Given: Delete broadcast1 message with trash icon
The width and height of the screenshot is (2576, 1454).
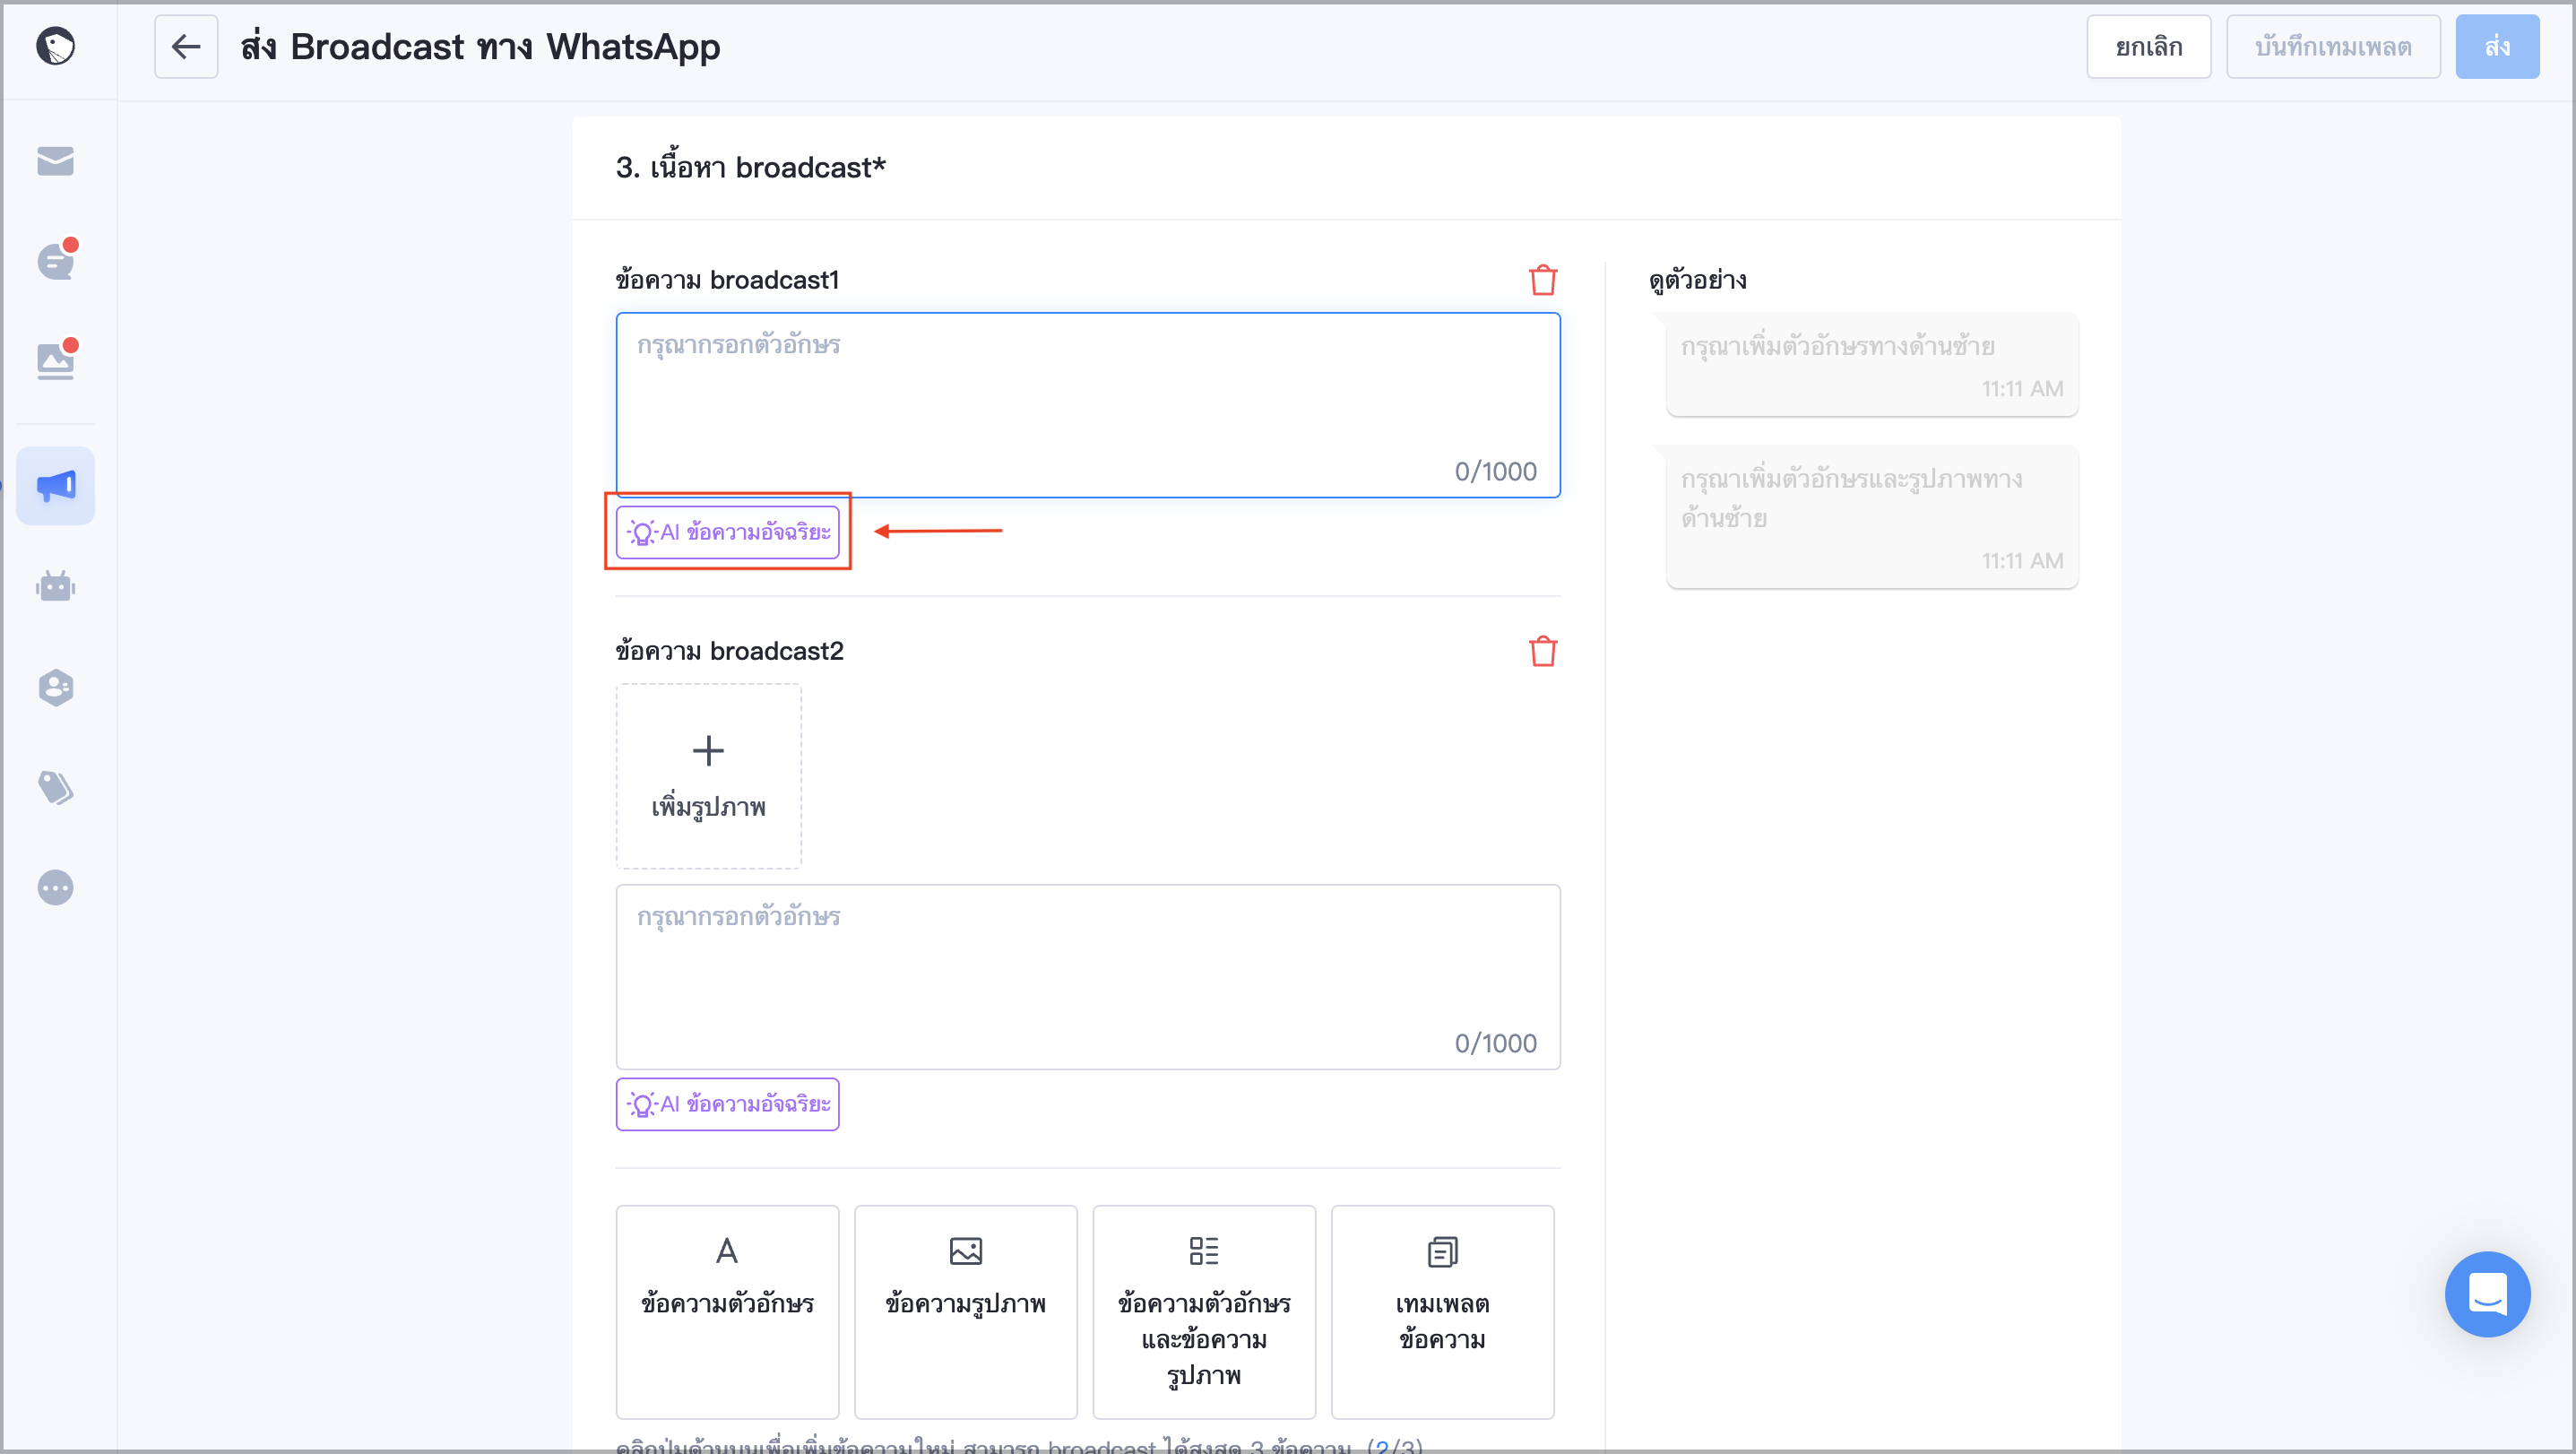Looking at the screenshot, I should tap(1543, 280).
